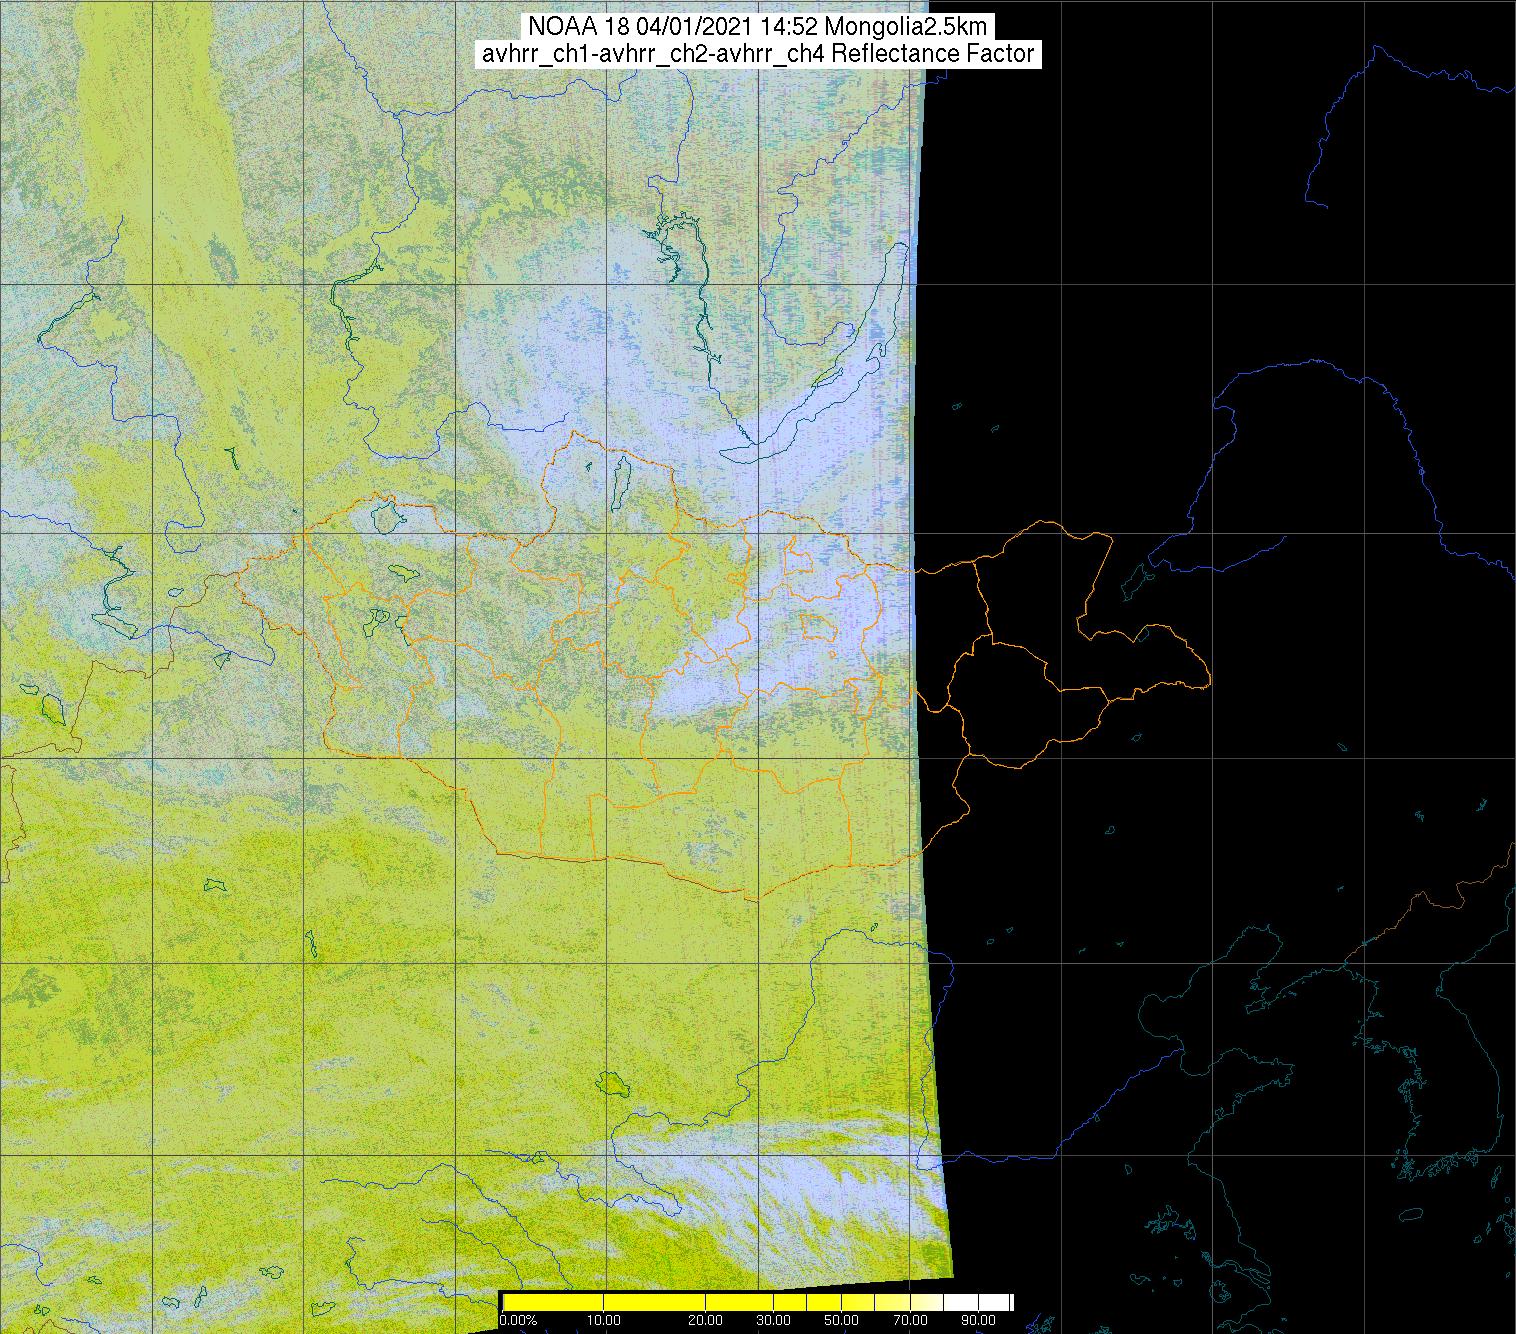Screen dimensions: 1516x1334
Task: Click the title line 'NOAA 18 04/01/2021 14:52 Mongolia2.5km'
Action: pos(758,26)
